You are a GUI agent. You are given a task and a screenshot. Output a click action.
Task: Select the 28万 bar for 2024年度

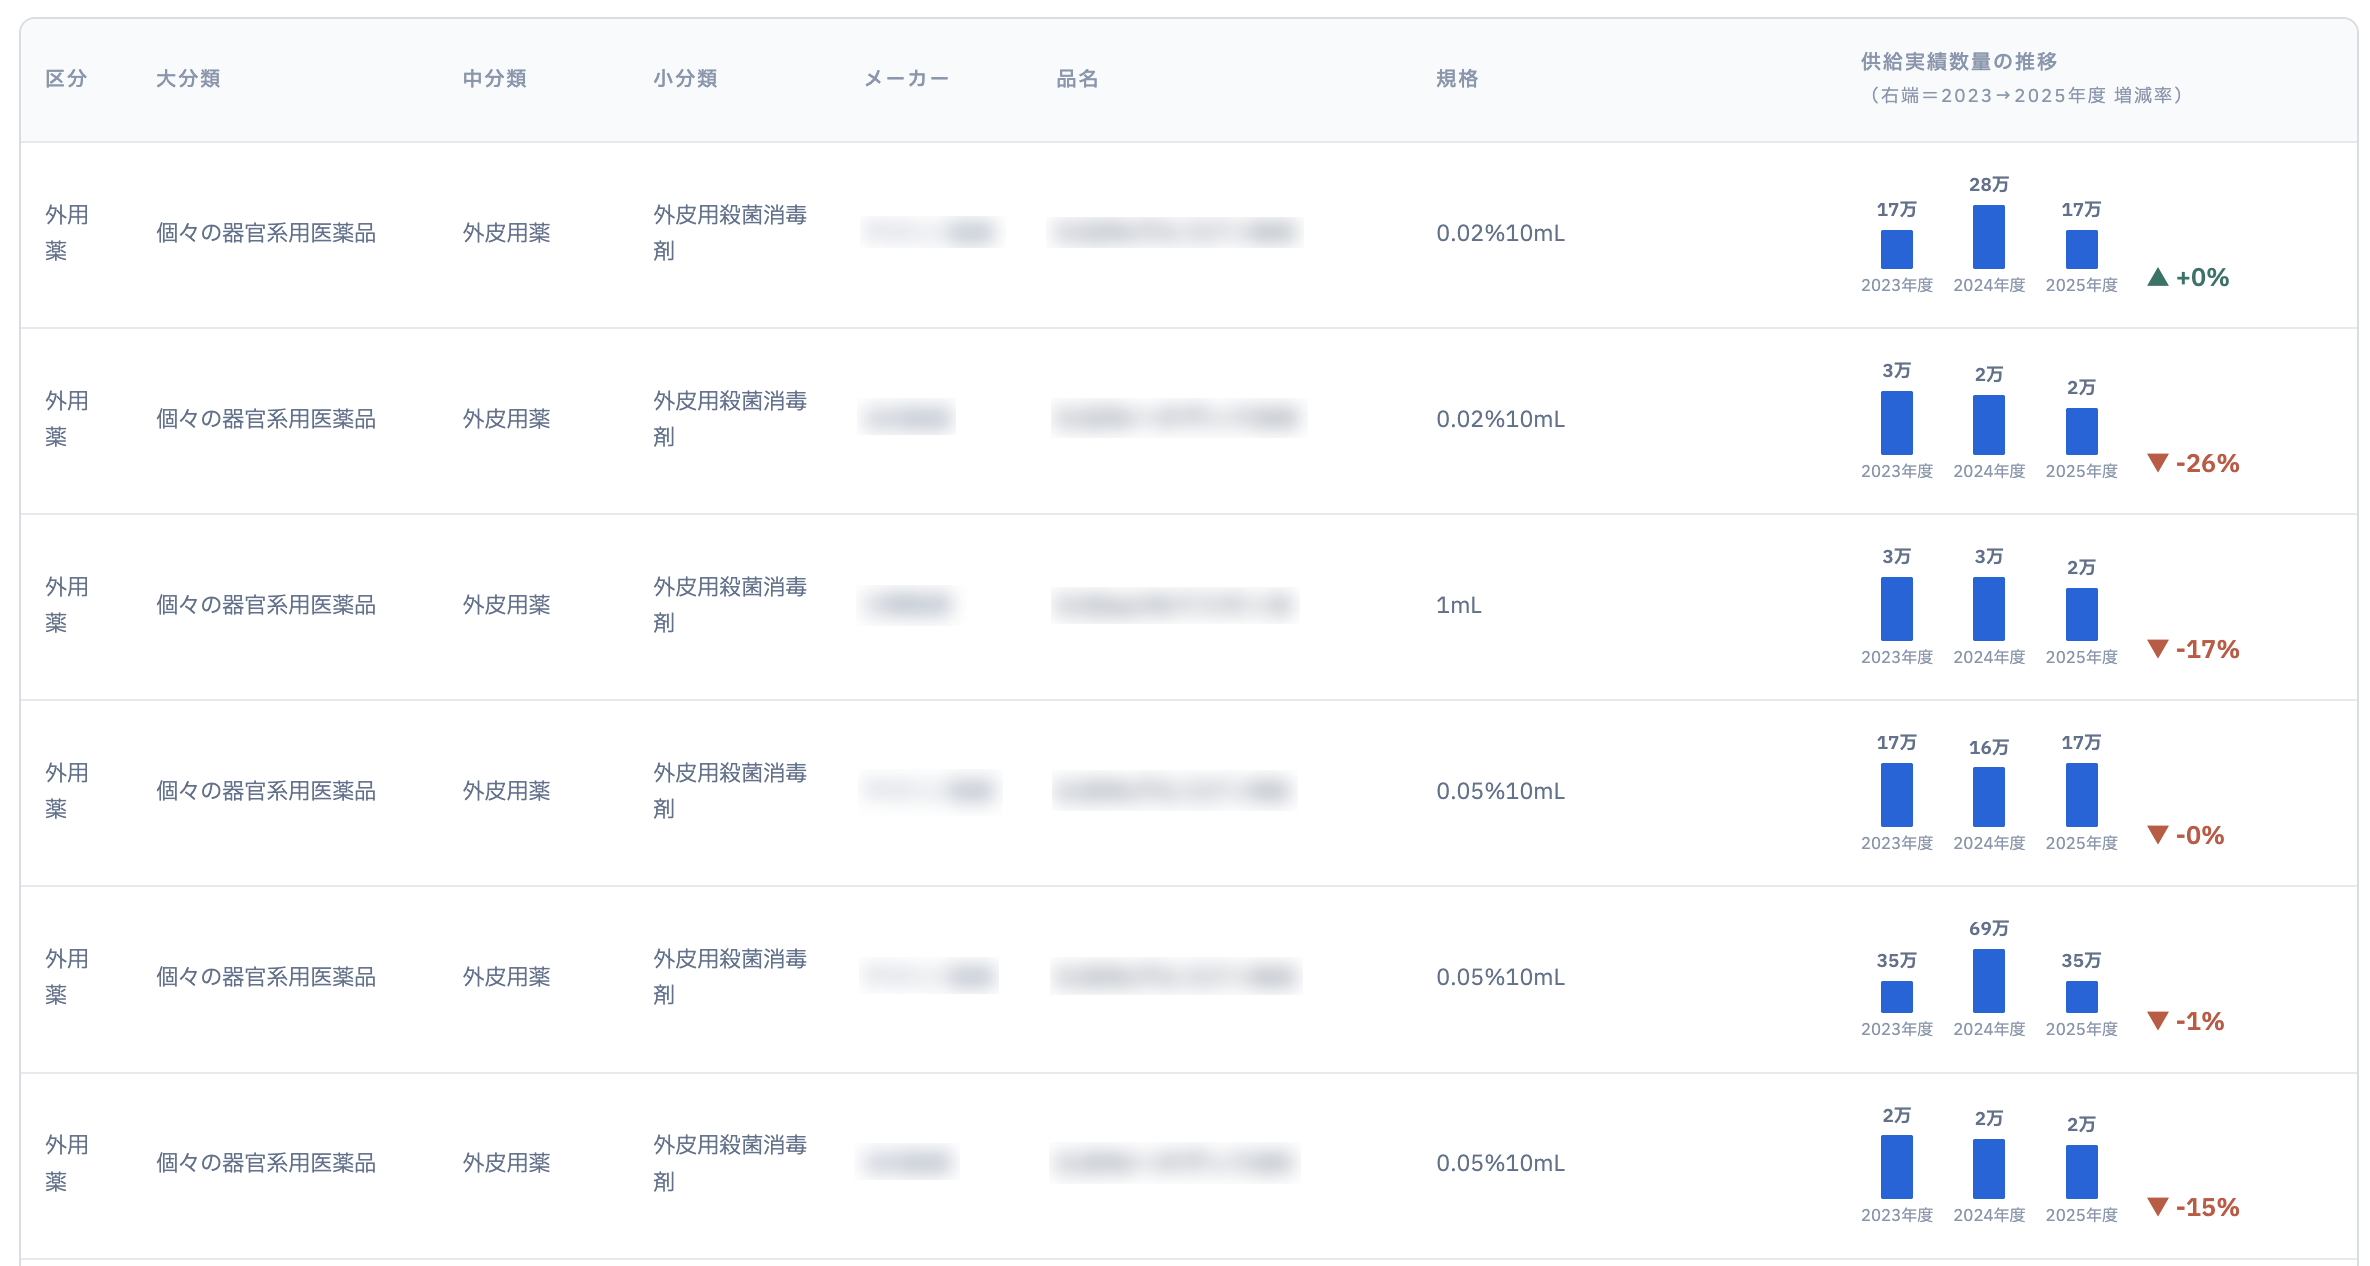coord(1988,237)
